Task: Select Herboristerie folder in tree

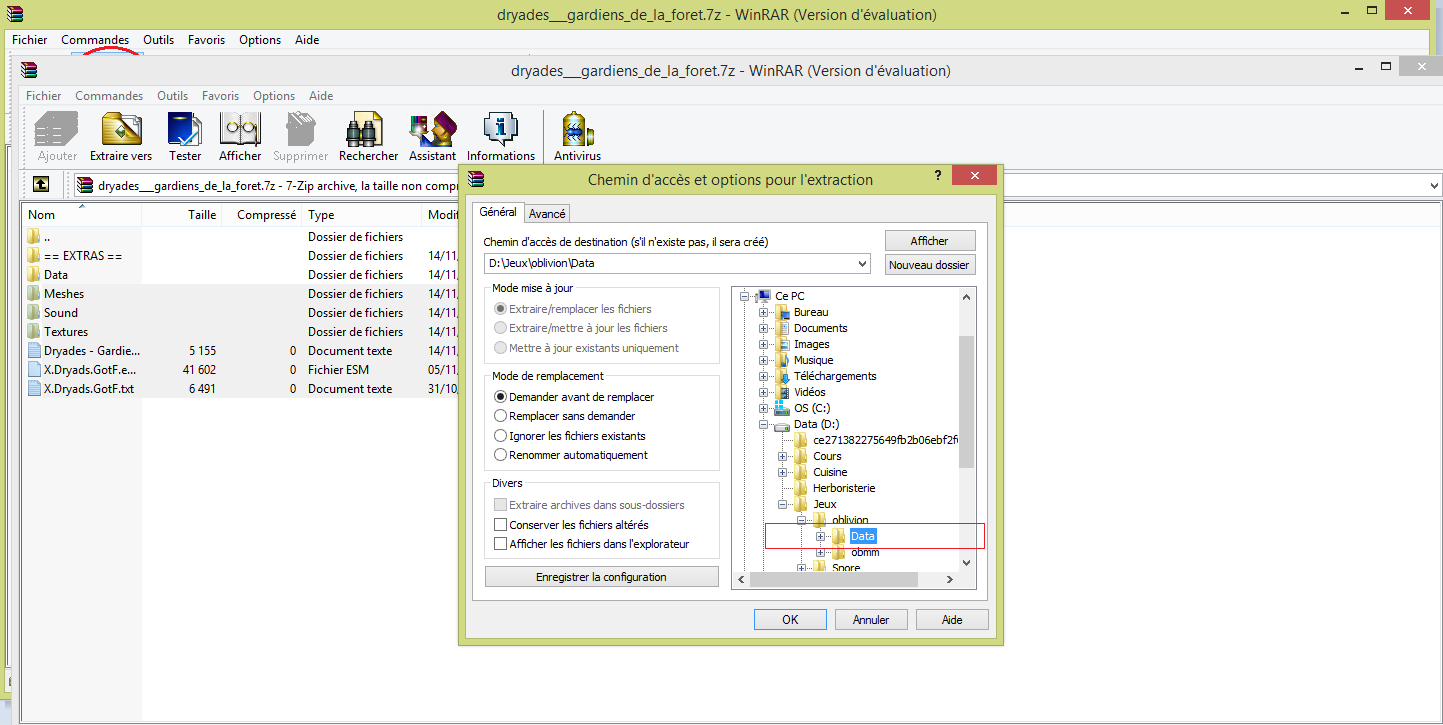Action: 843,488
